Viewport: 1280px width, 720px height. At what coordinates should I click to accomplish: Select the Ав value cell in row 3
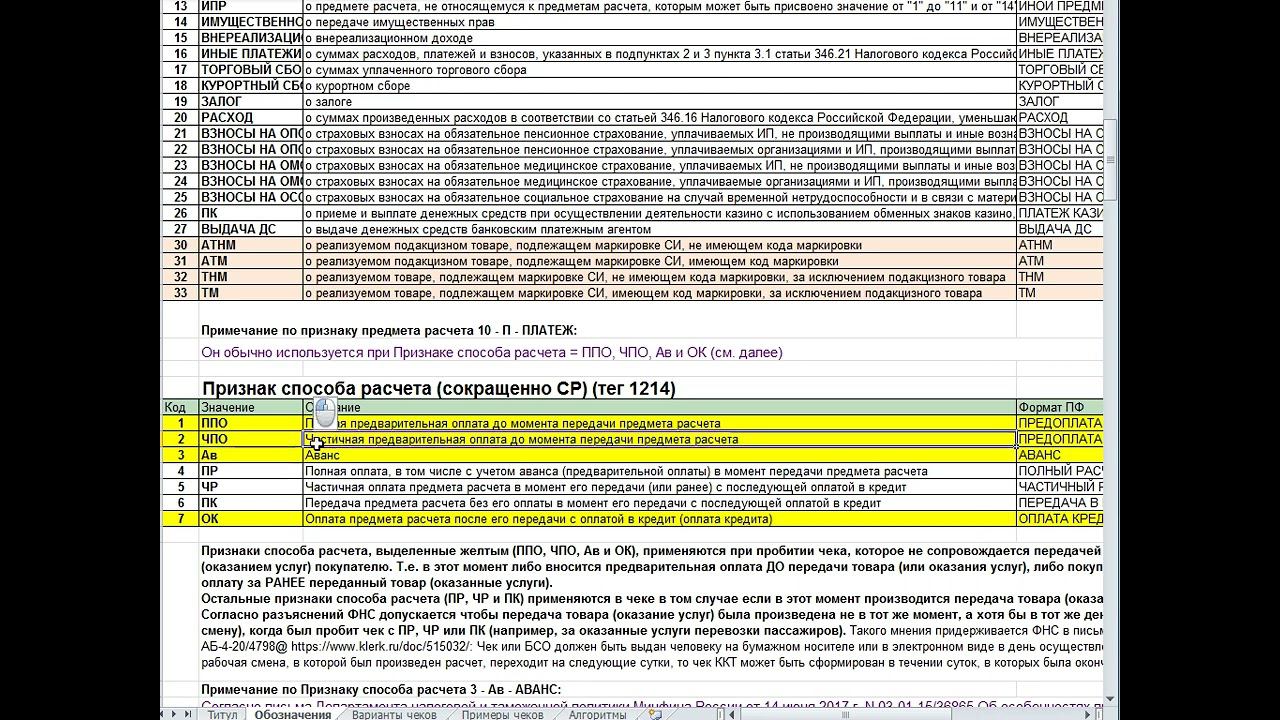coord(251,455)
